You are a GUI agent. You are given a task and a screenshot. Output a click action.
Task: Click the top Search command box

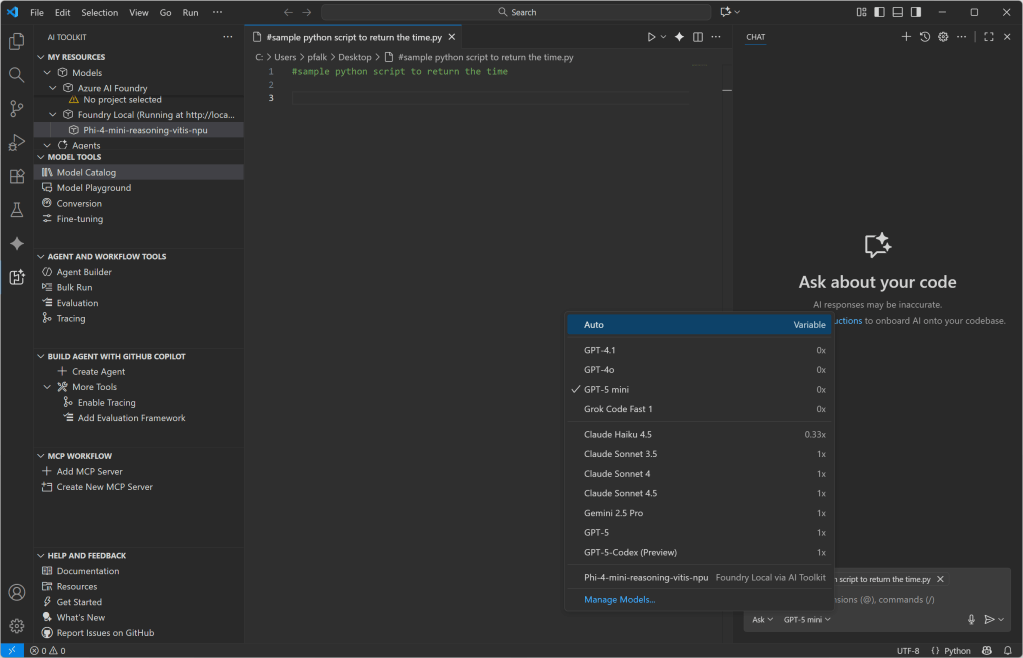click(517, 12)
